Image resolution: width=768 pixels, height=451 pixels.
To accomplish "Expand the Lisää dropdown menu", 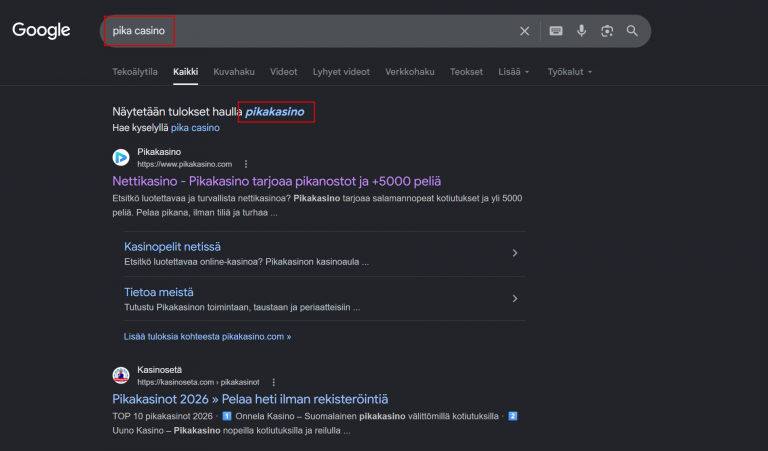I will (513, 72).
